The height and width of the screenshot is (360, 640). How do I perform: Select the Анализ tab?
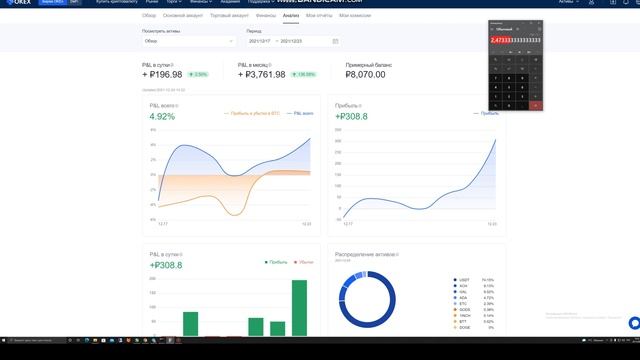coord(291,16)
